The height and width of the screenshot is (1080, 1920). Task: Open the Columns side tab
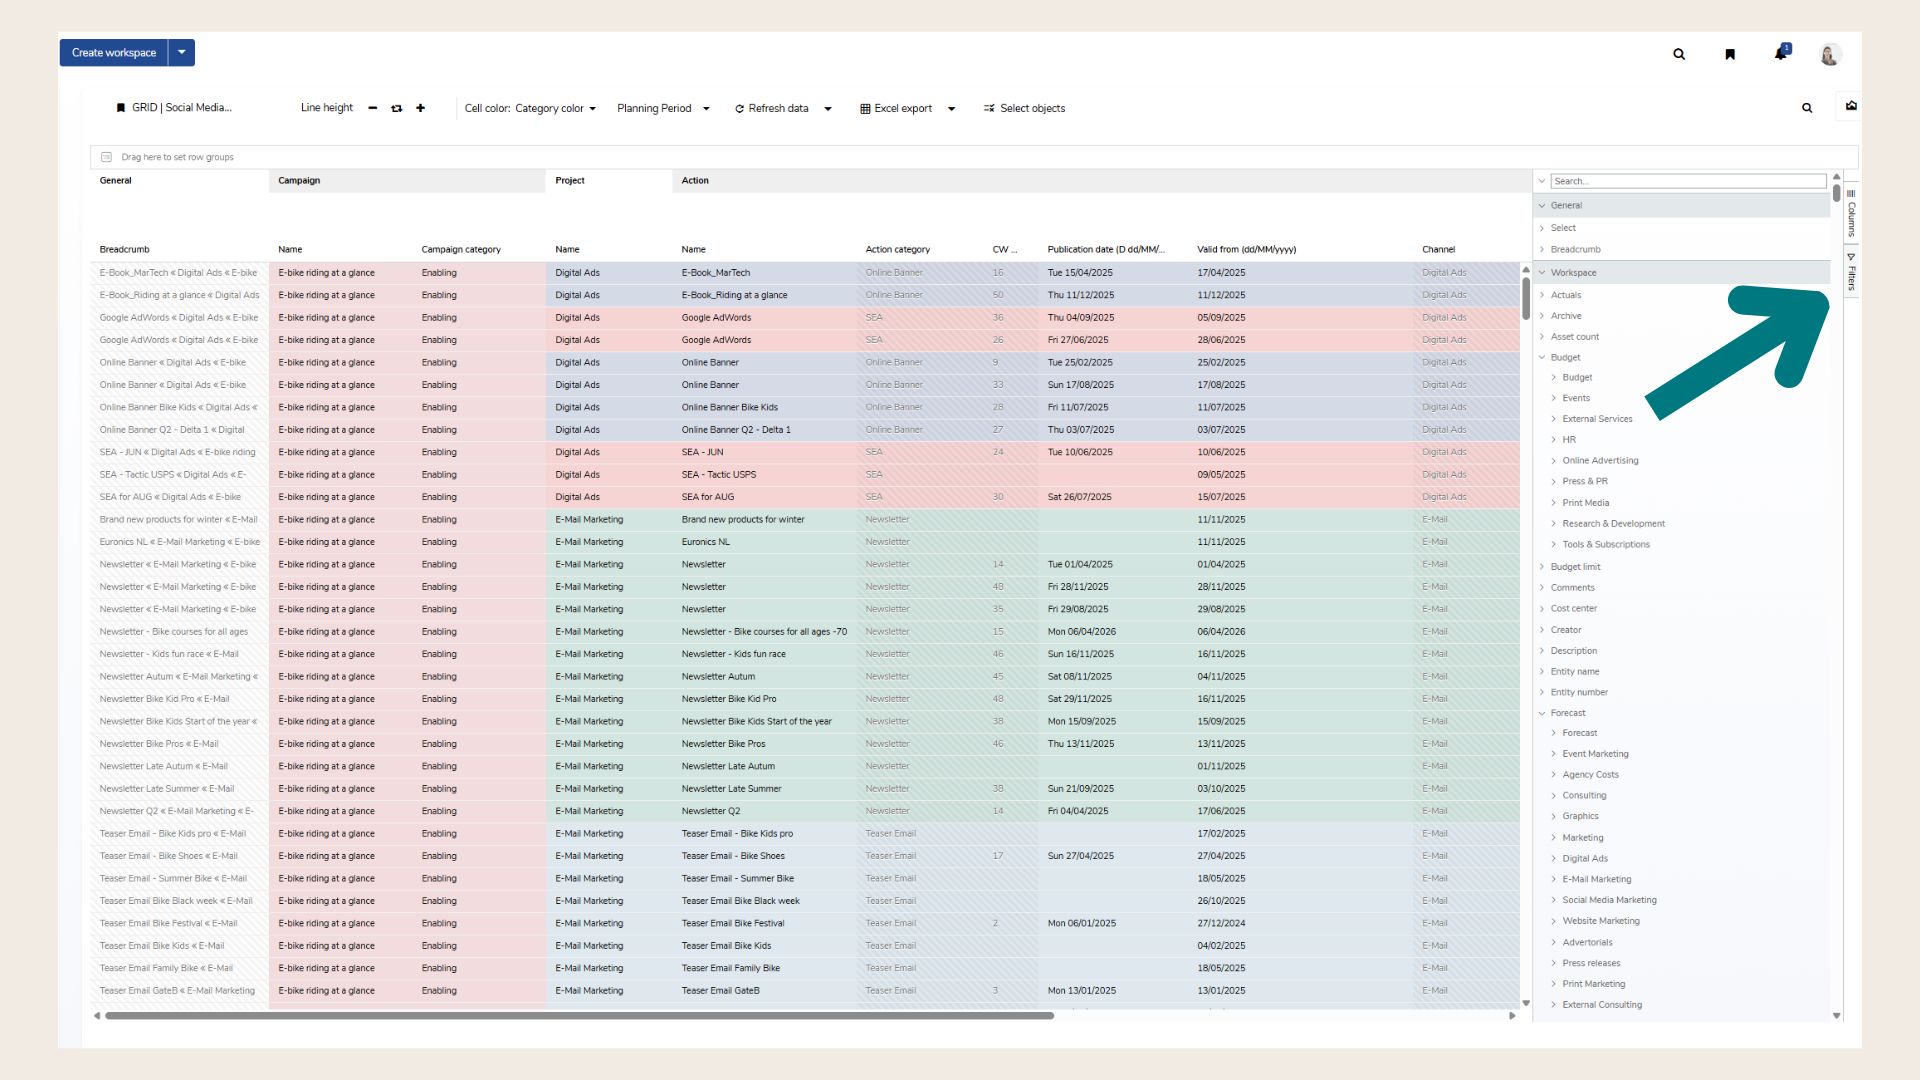click(1851, 212)
